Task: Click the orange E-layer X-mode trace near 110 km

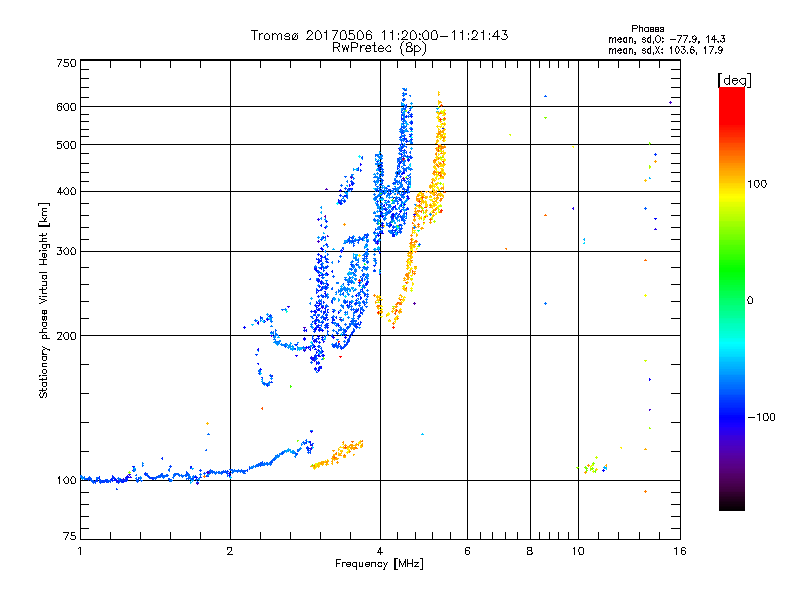Action: 337,454
